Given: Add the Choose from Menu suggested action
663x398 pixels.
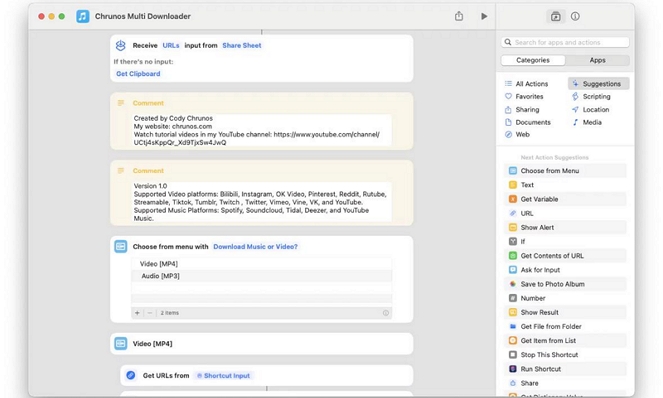Looking at the screenshot, I should tap(565, 171).
